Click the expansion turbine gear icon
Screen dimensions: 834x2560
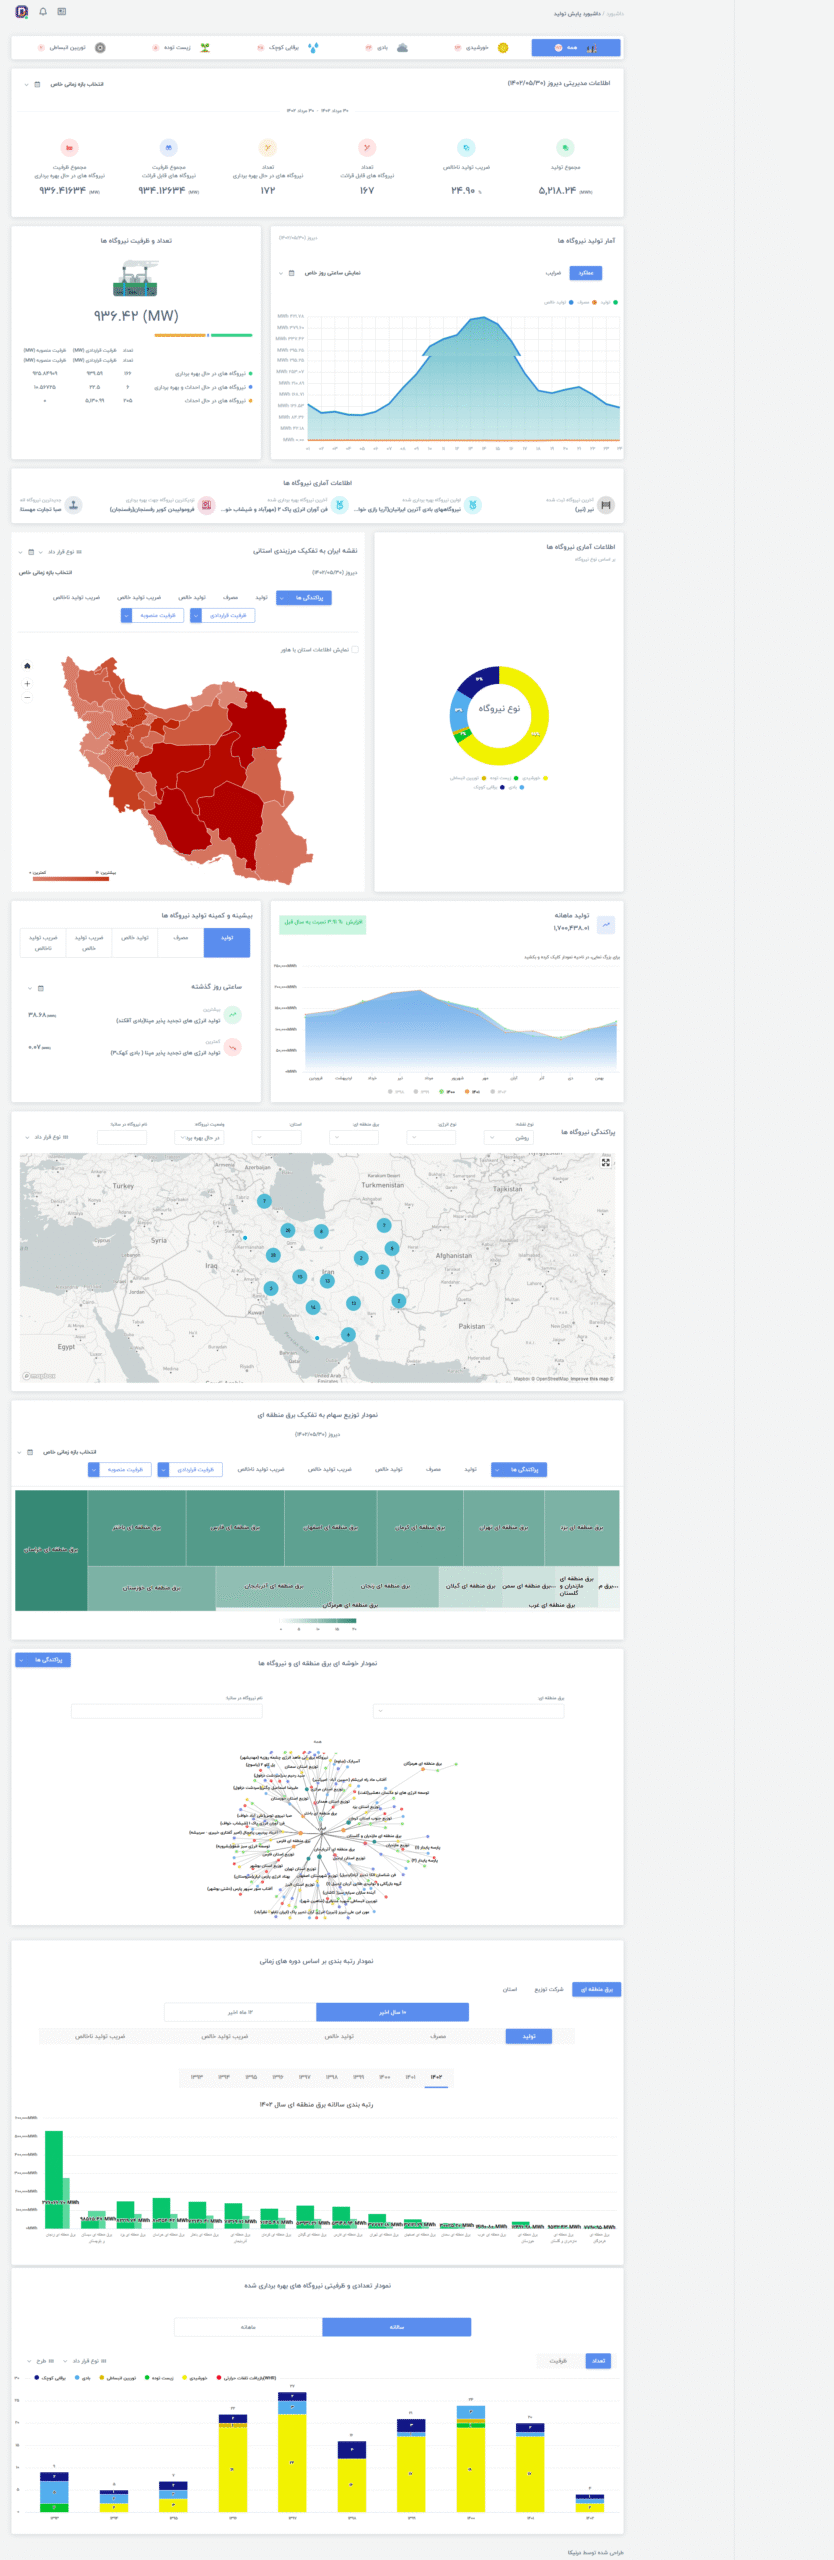click(x=100, y=48)
